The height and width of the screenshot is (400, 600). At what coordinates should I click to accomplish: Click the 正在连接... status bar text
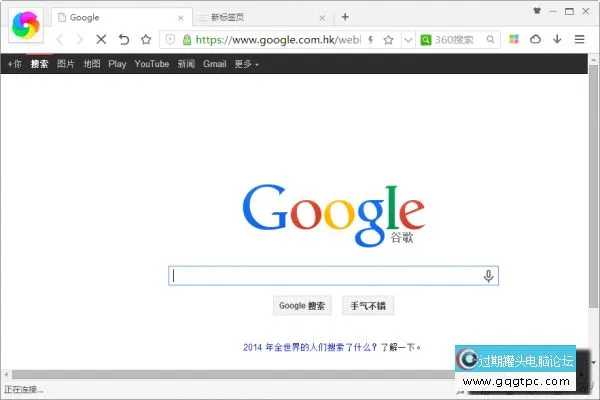coord(24,390)
